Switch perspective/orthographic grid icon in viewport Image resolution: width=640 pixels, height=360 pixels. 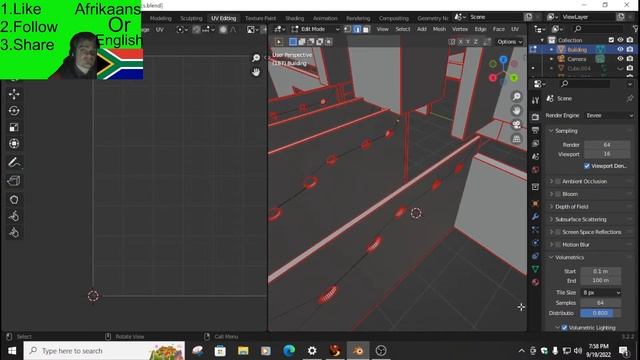coord(517,139)
